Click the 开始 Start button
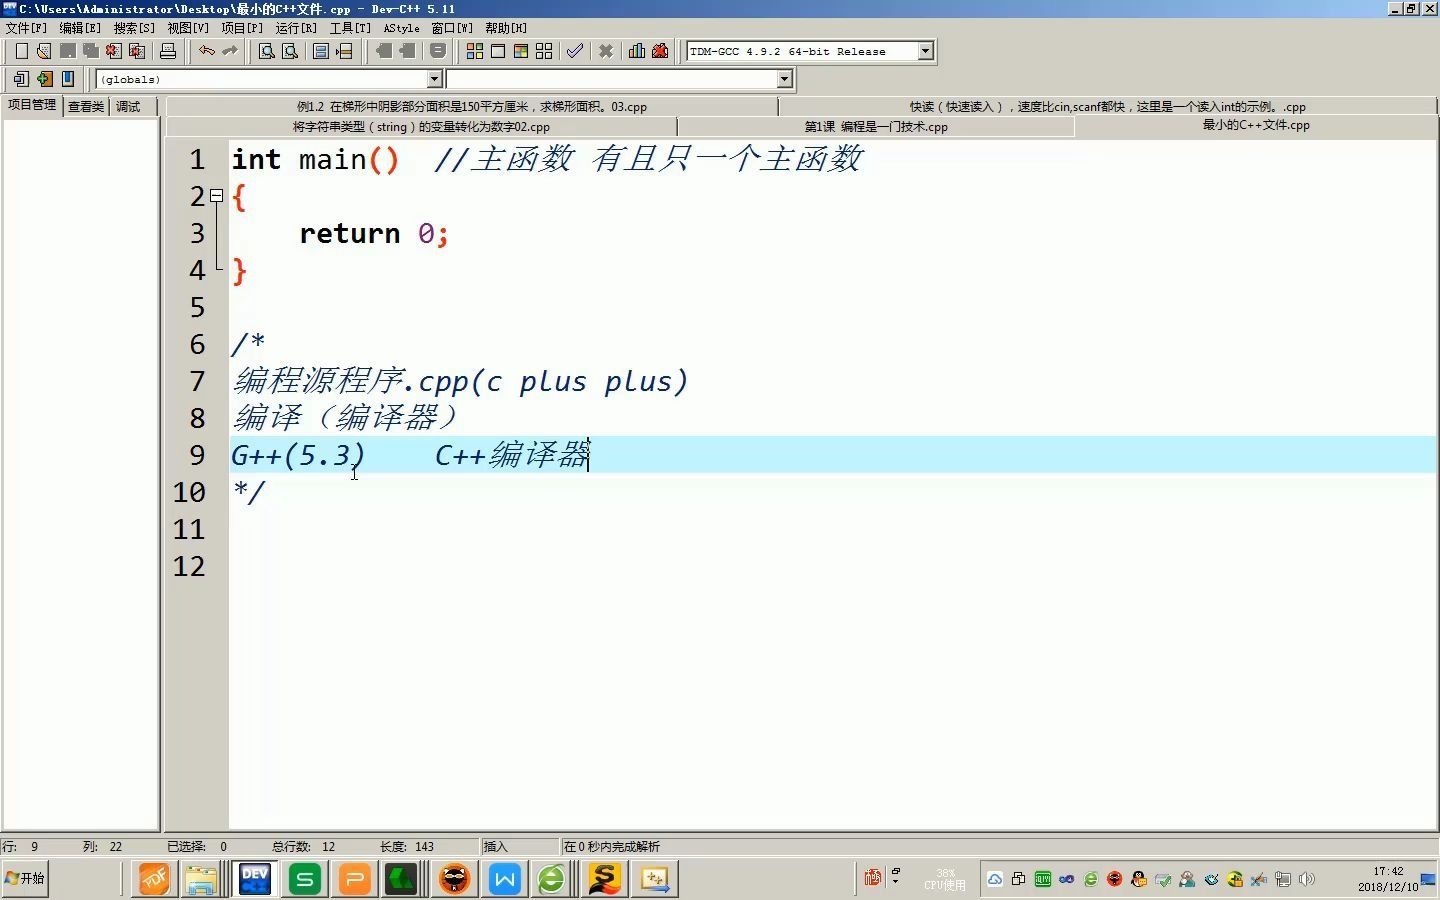 25,878
